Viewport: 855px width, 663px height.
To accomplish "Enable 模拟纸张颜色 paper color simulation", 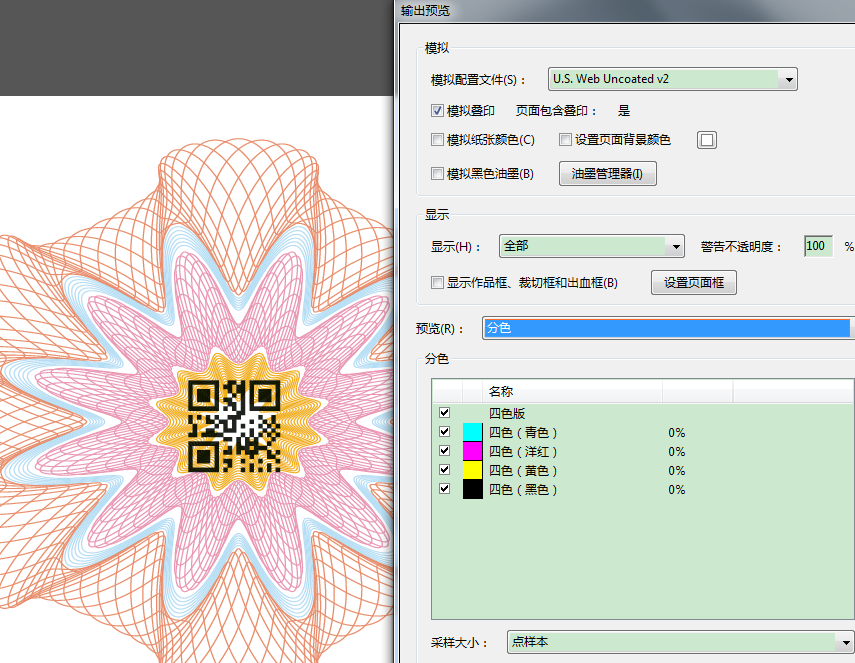I will coord(437,139).
